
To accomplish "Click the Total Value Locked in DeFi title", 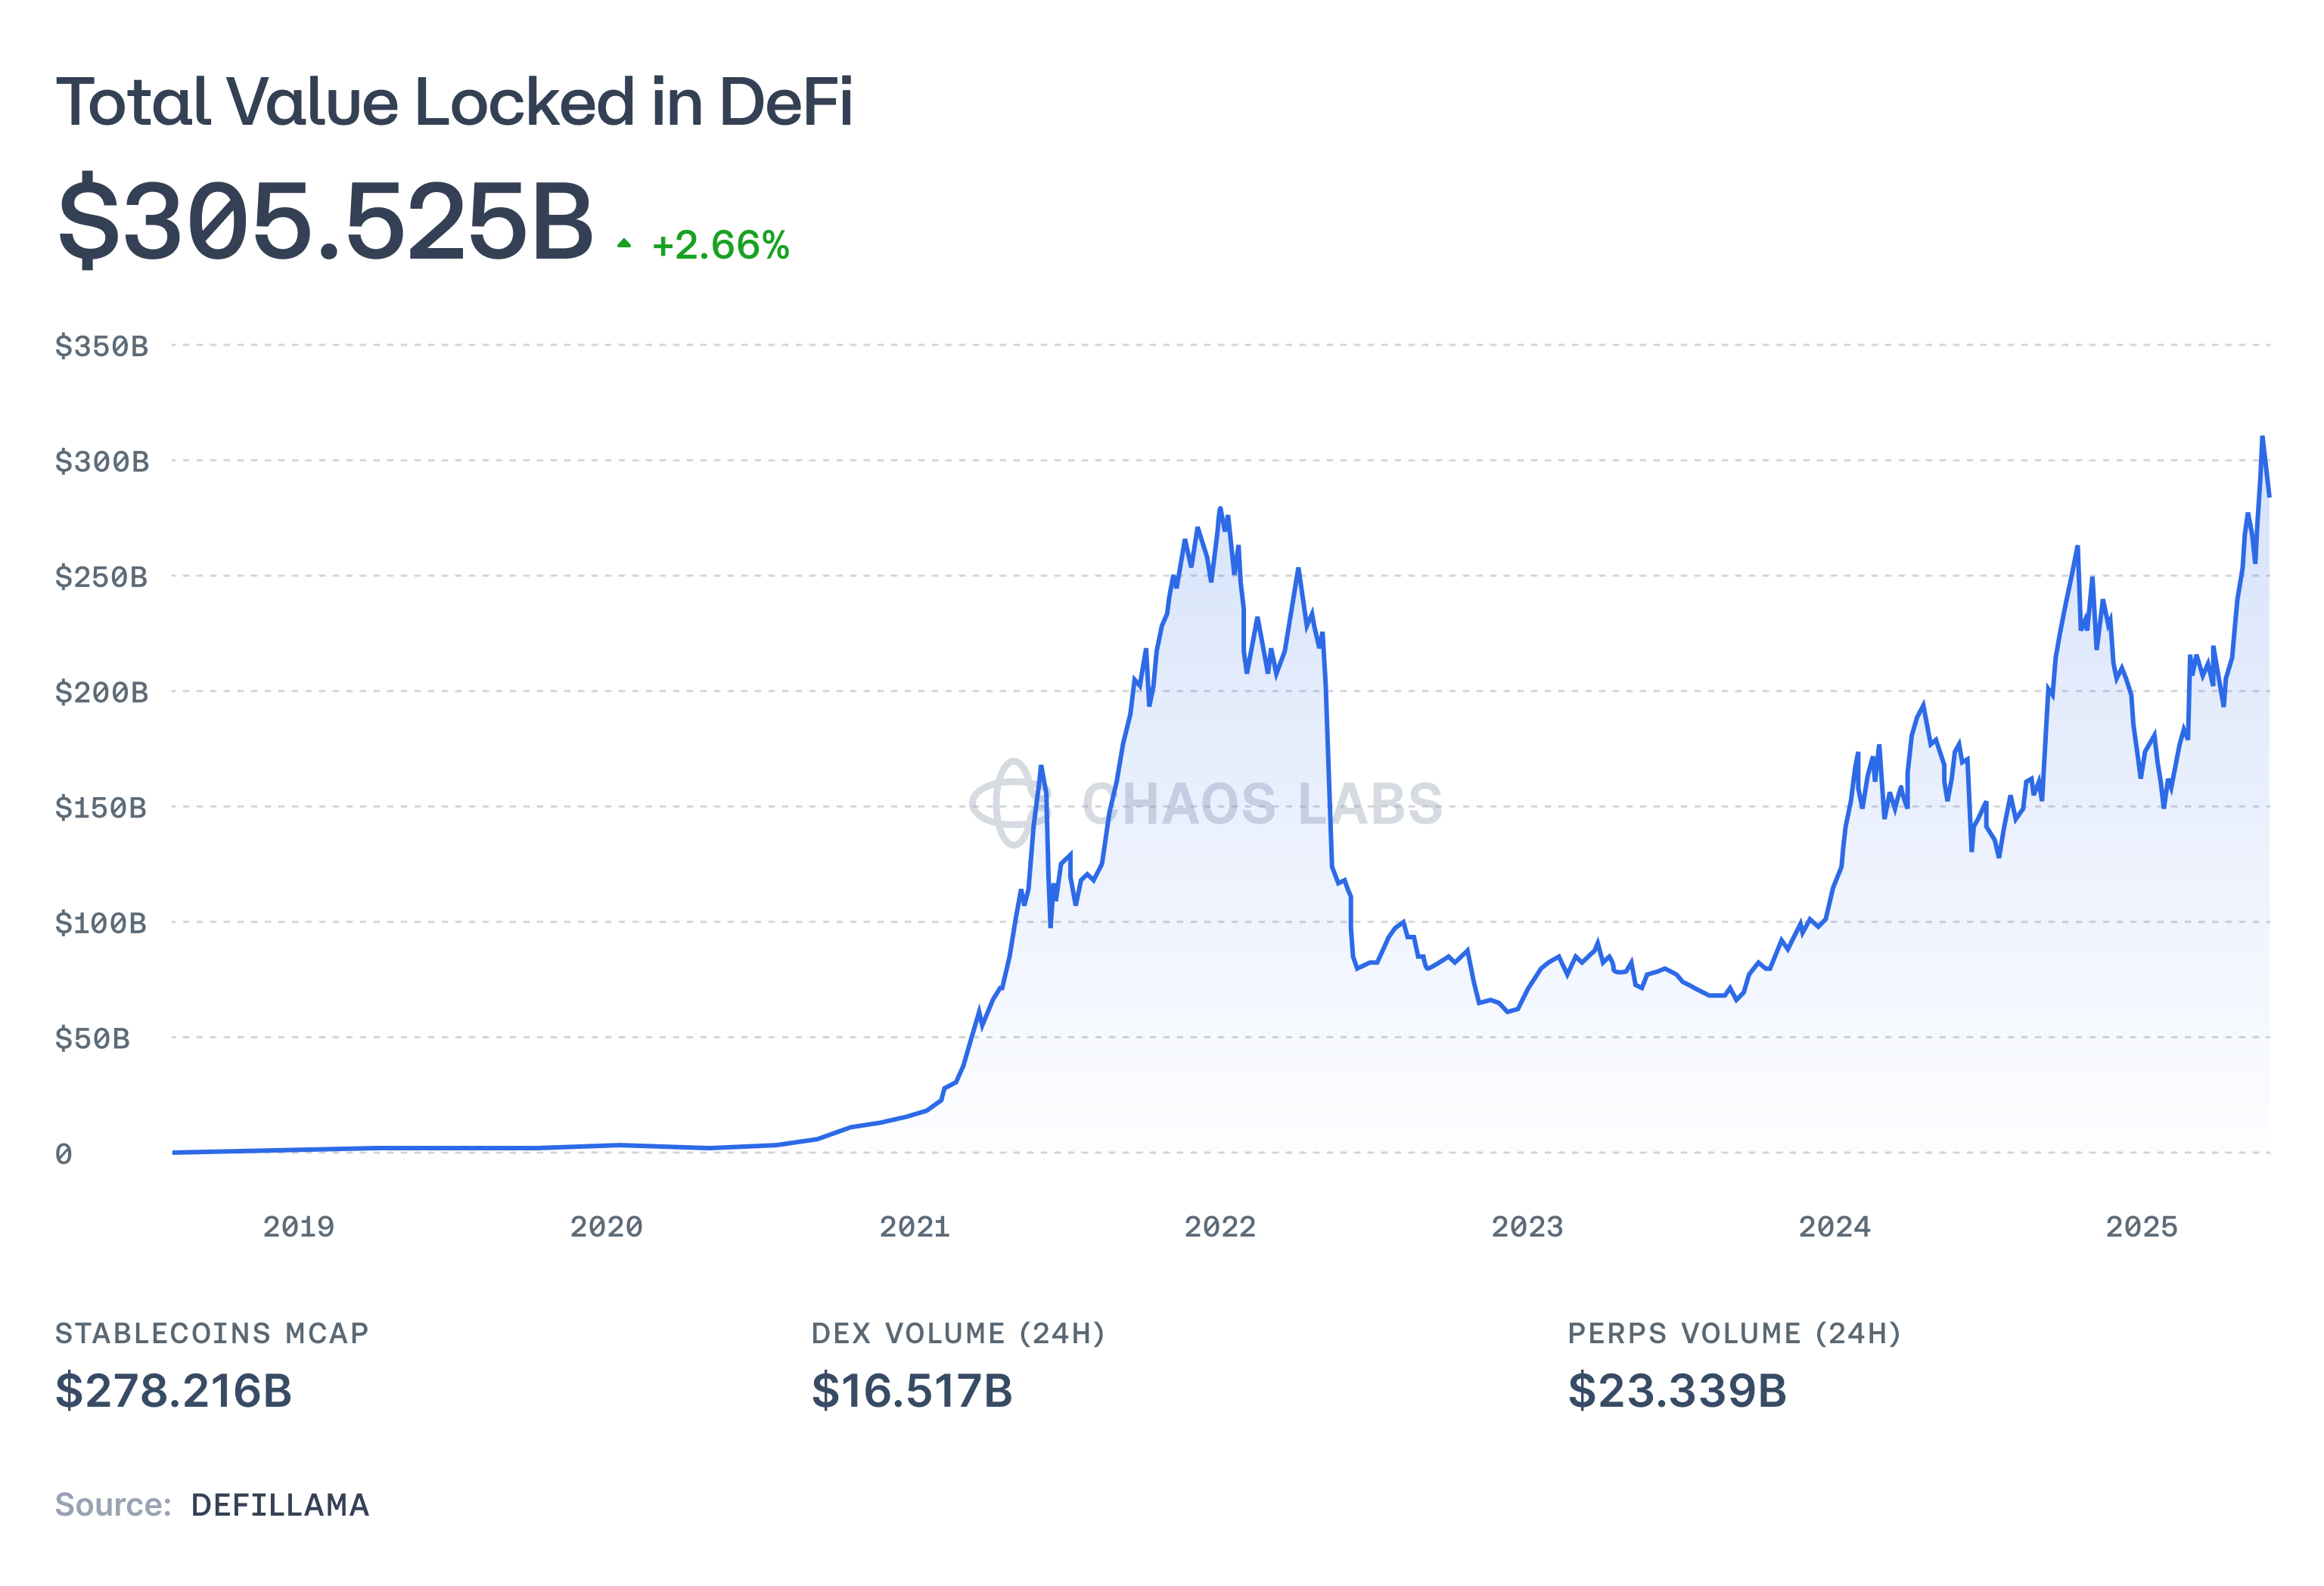I will pyautogui.click(x=454, y=102).
